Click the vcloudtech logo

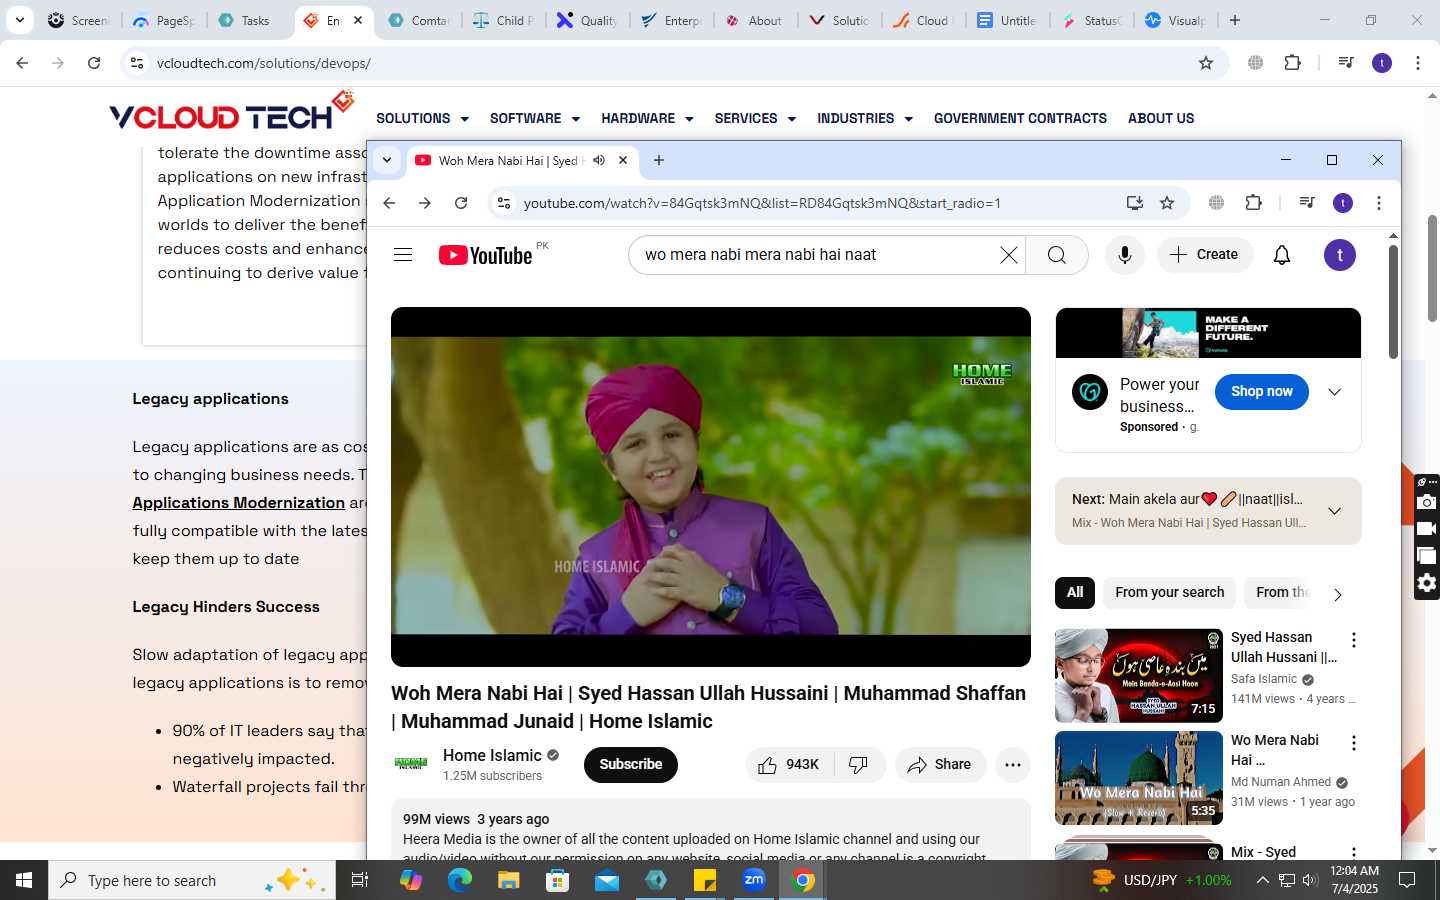(x=231, y=112)
